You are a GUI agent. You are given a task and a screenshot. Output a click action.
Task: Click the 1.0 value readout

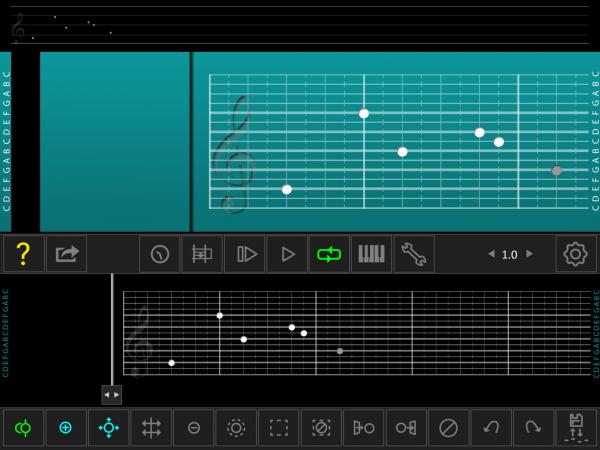click(x=510, y=254)
